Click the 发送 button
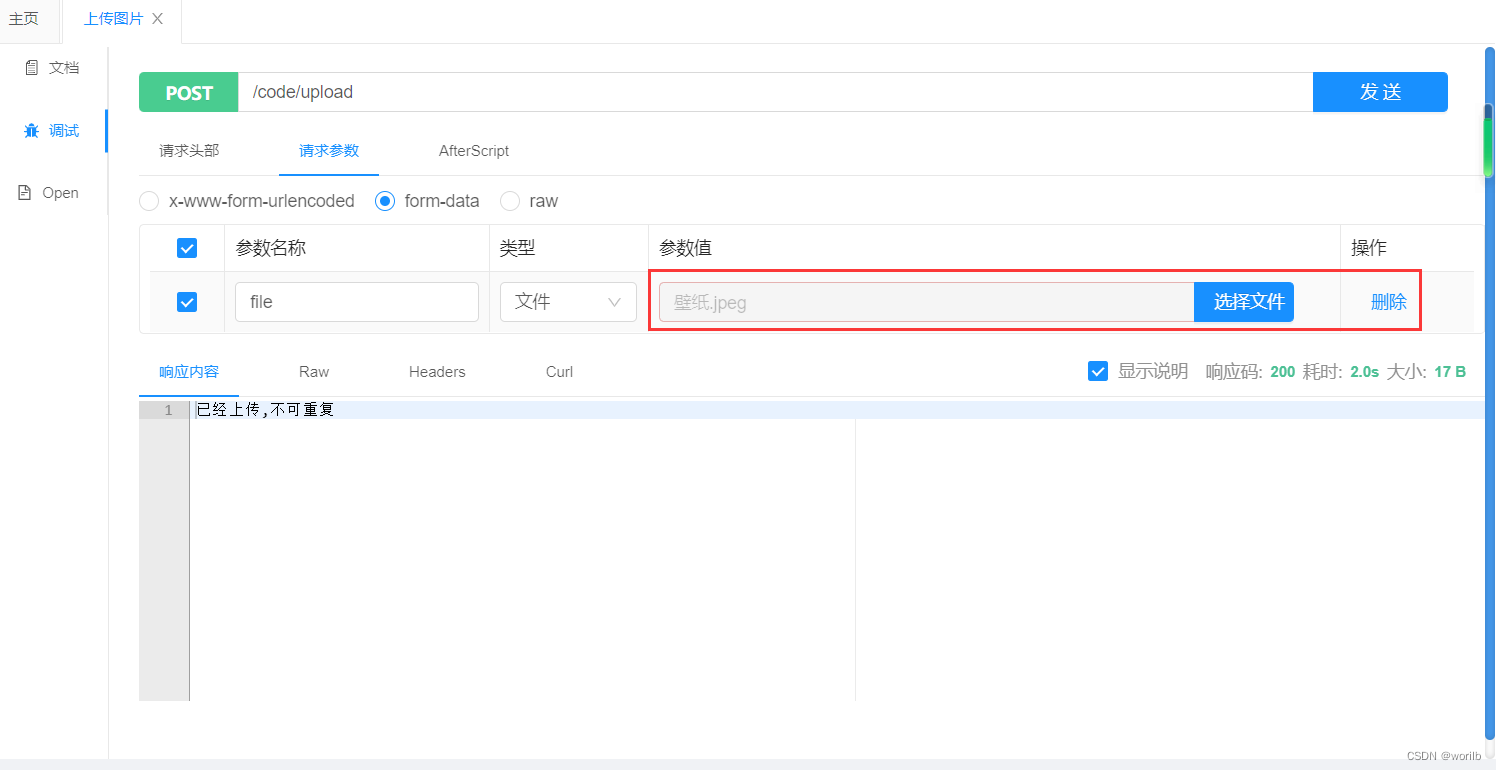The width and height of the screenshot is (1496, 770). [x=1380, y=92]
